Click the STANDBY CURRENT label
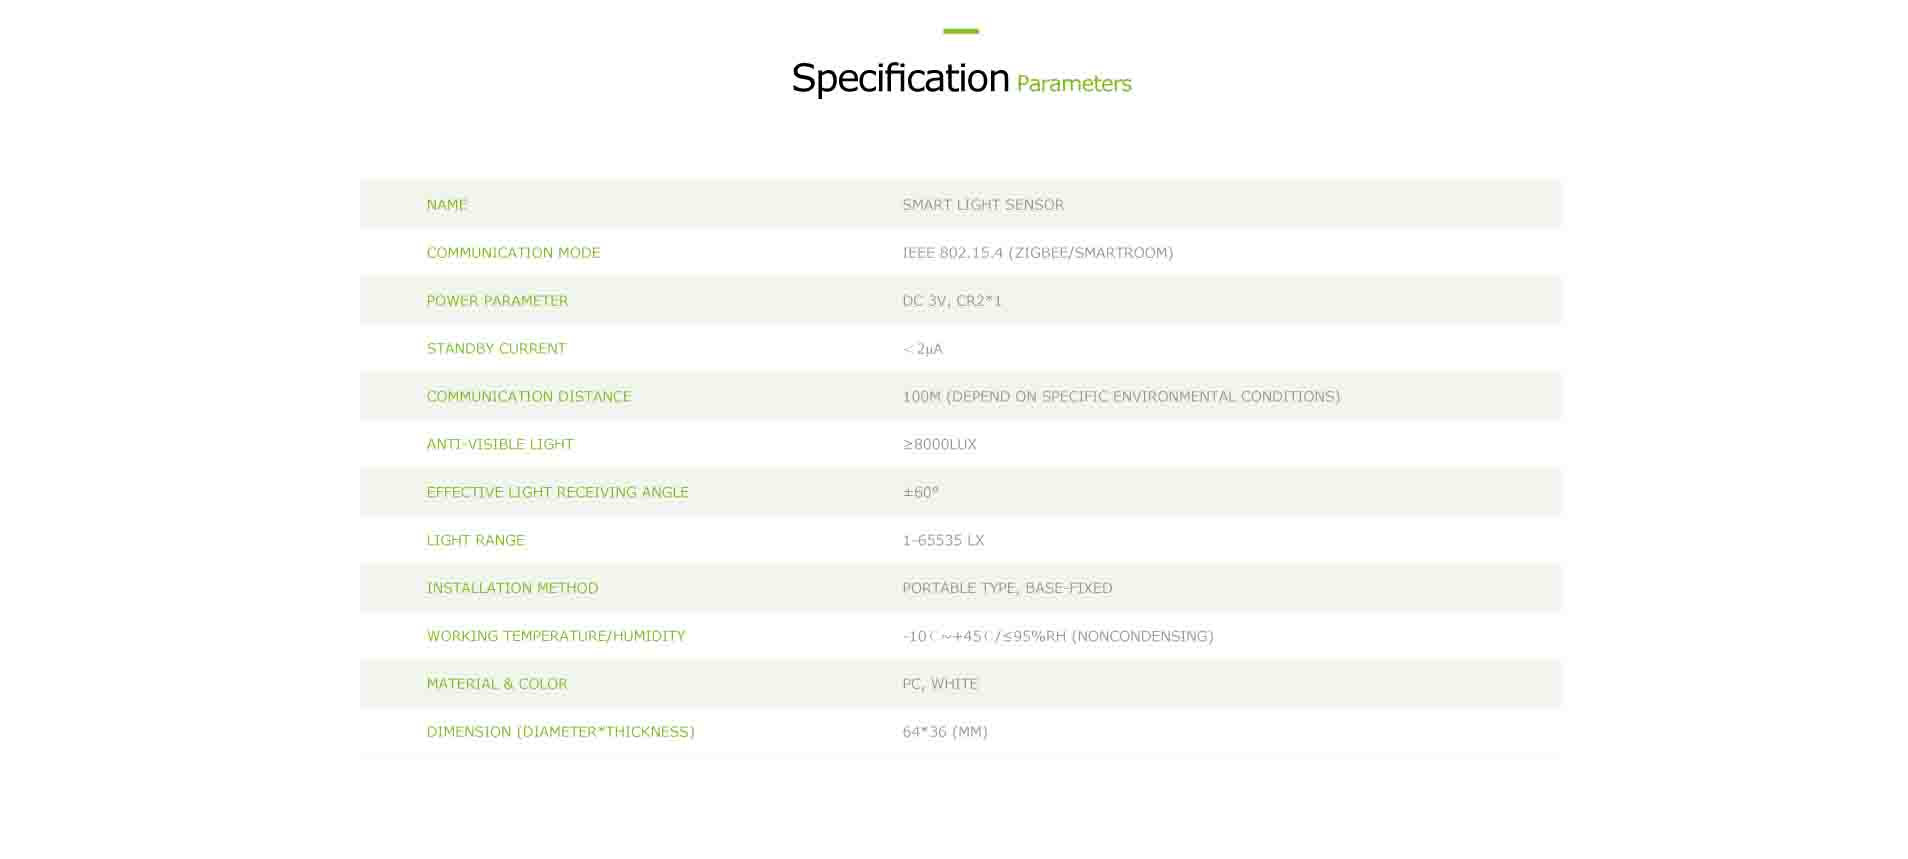Viewport: 1908px width, 859px height. (496, 349)
